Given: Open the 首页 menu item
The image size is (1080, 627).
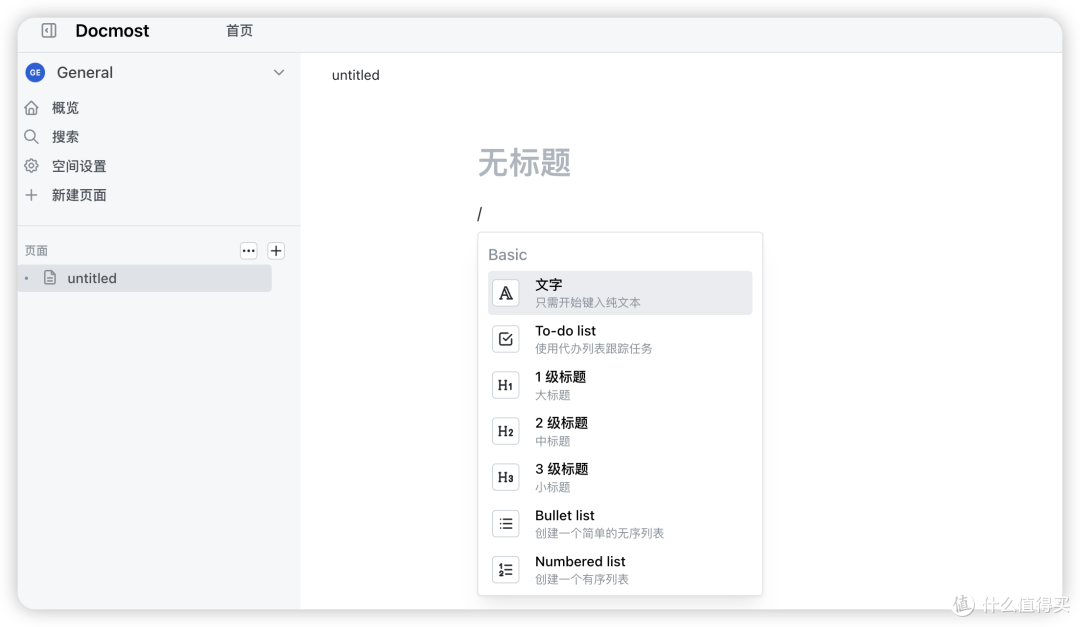Looking at the screenshot, I should pos(239,30).
